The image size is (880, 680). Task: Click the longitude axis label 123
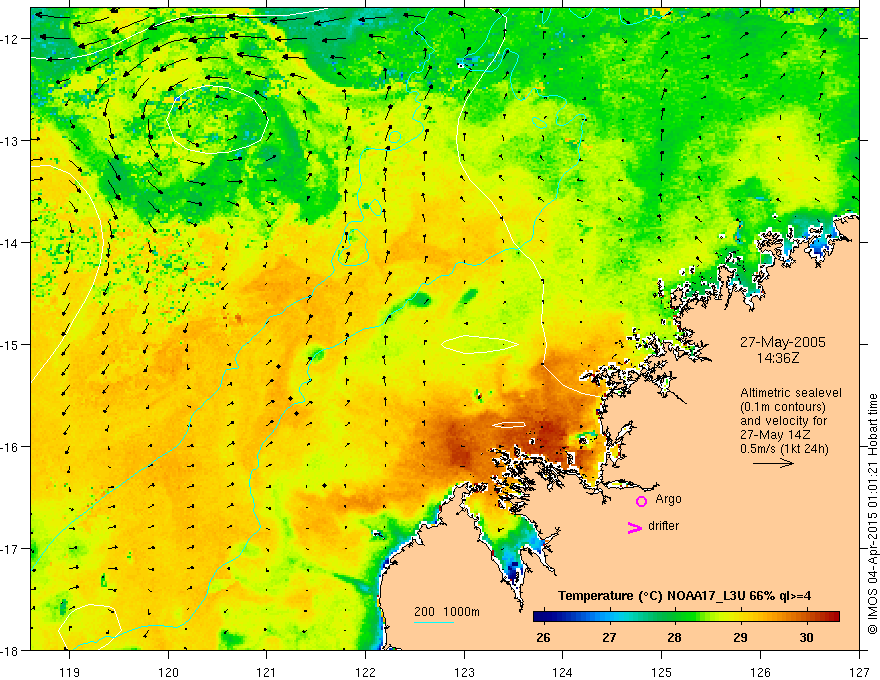tap(464, 672)
